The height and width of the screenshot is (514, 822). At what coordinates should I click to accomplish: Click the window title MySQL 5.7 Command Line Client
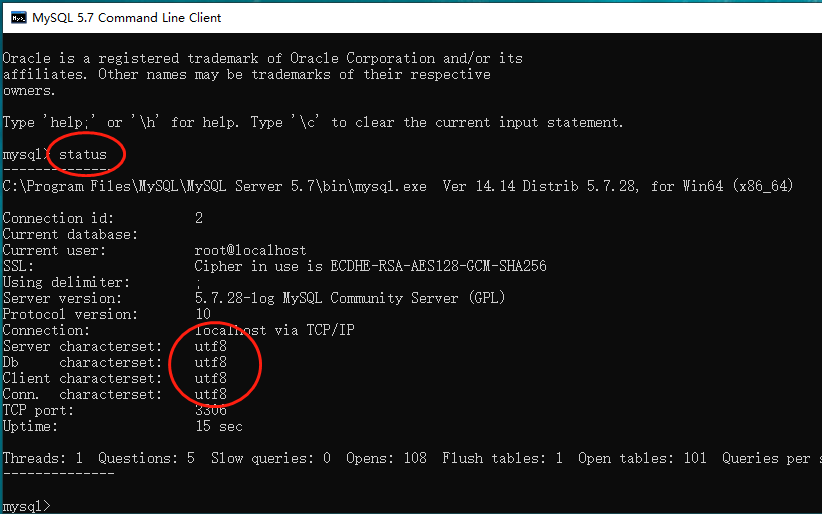126,18
